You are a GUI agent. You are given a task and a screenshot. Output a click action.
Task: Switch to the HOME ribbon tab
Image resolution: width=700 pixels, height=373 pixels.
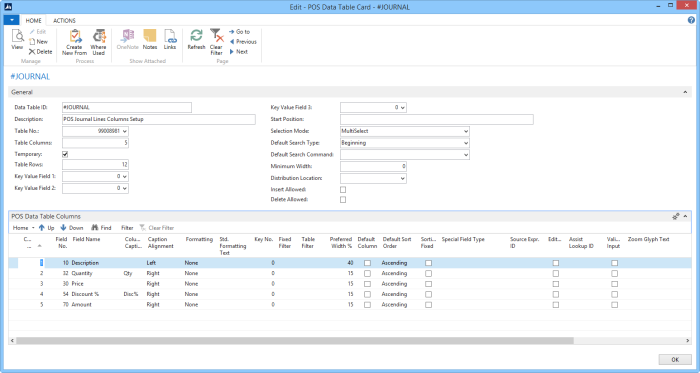pos(33,21)
